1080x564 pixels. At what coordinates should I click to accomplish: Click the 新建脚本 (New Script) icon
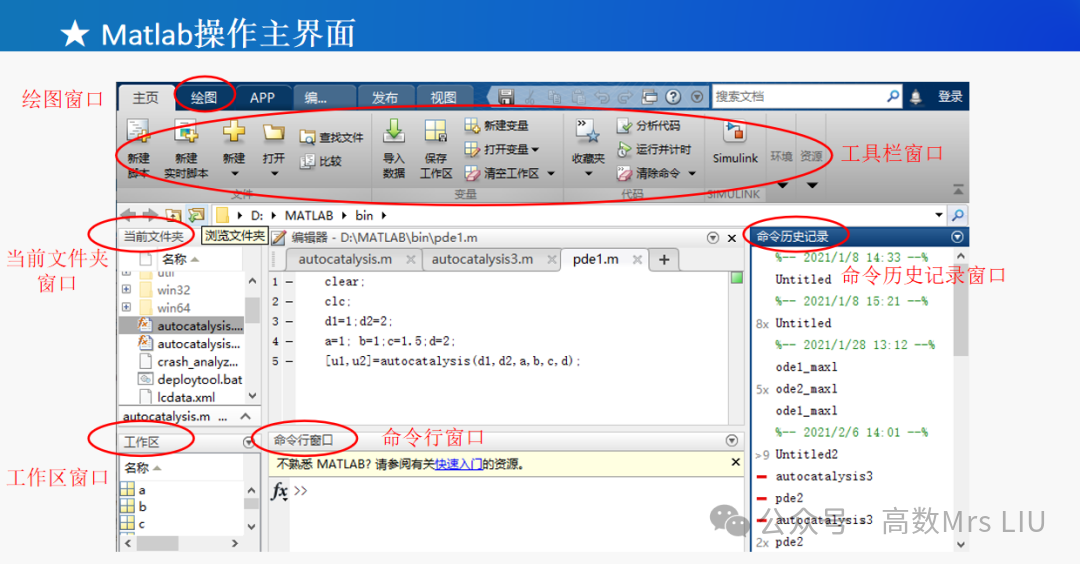pos(138,132)
